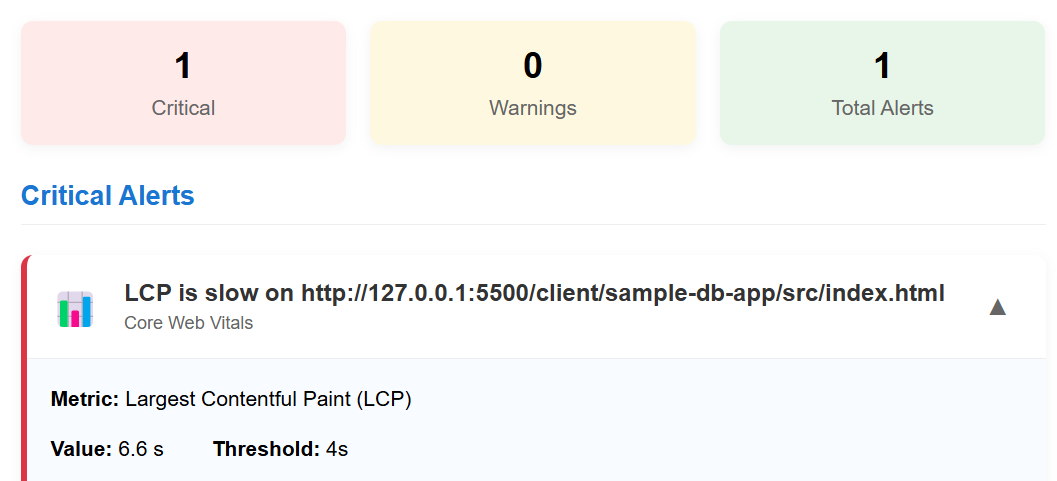The image size is (1057, 481).
Task: Click the number 0 above Warnings
Action: click(x=532, y=66)
